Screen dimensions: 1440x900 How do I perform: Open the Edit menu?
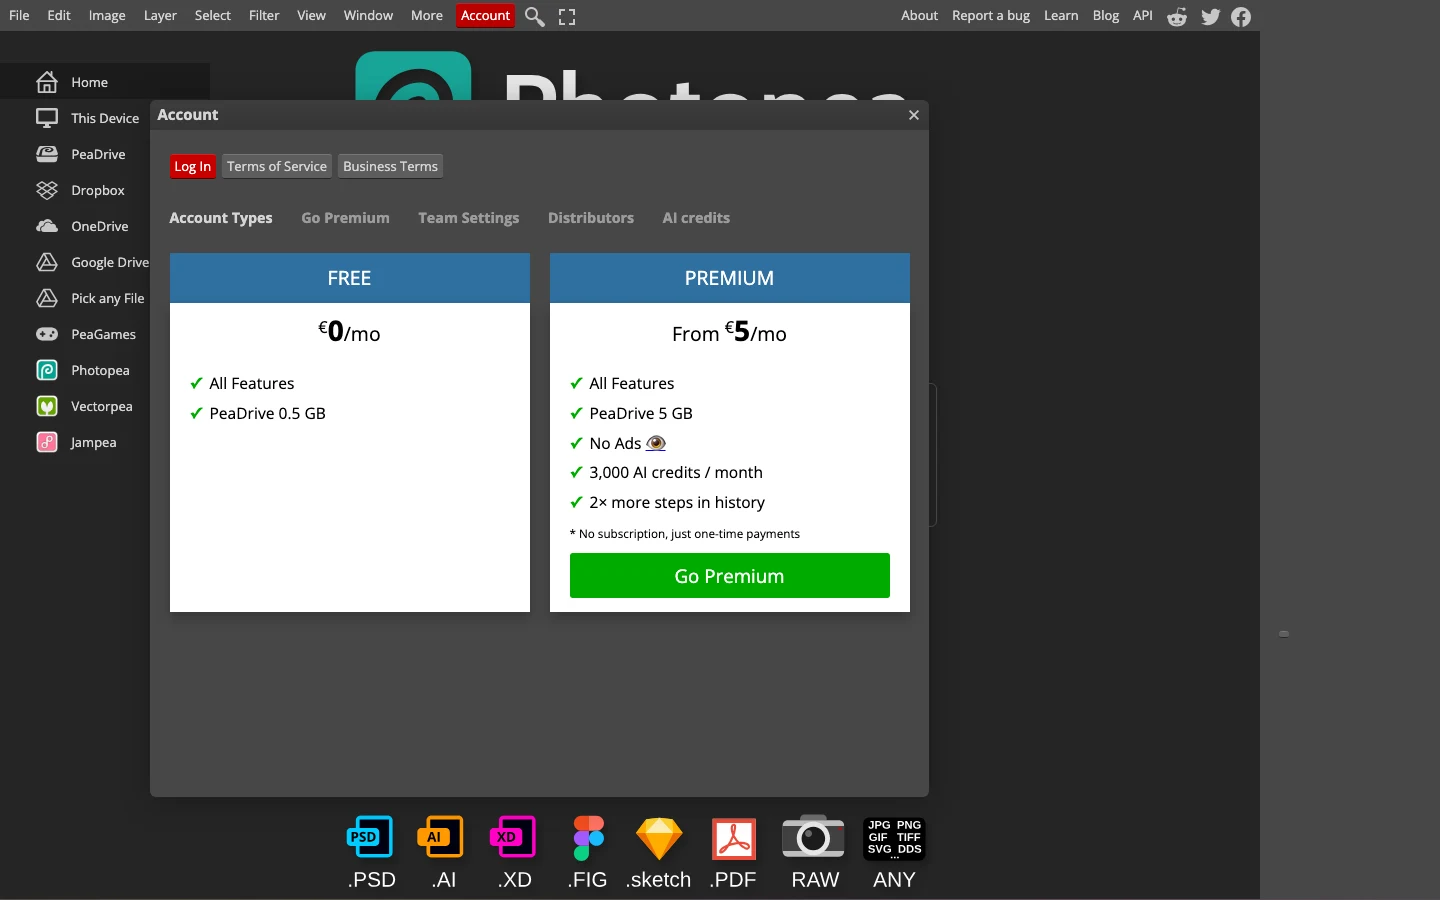pos(59,15)
